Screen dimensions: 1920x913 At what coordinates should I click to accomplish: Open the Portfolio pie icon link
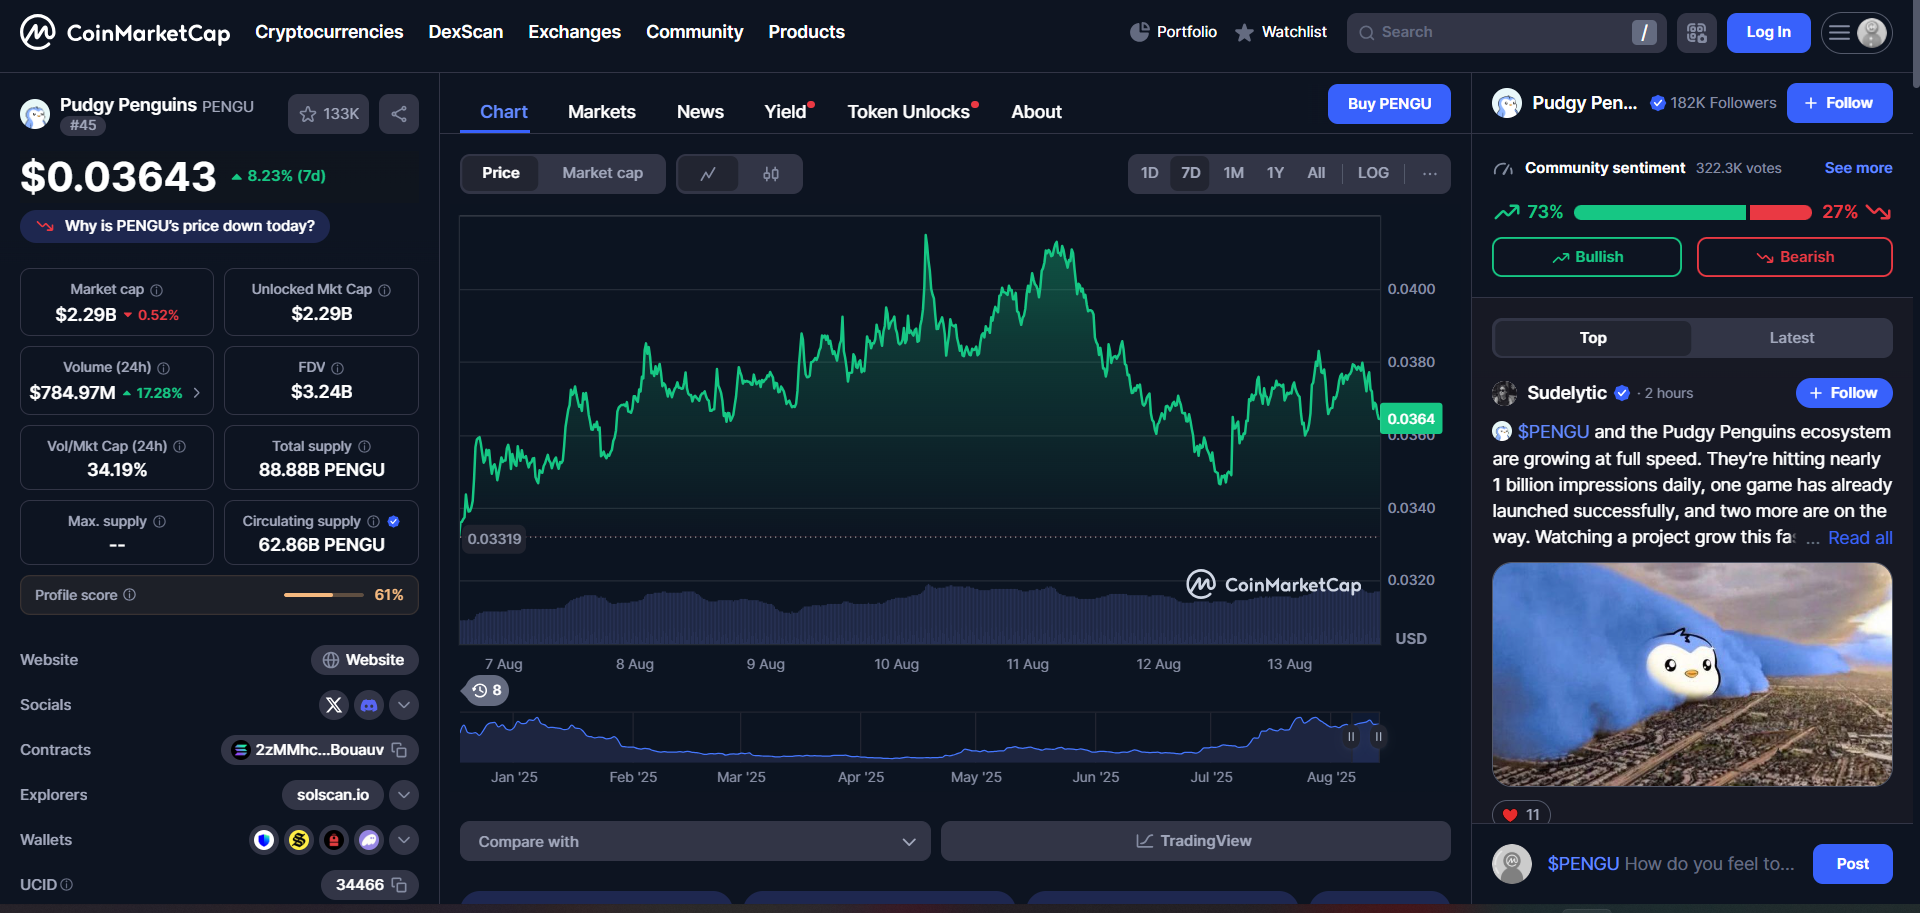pos(1173,32)
